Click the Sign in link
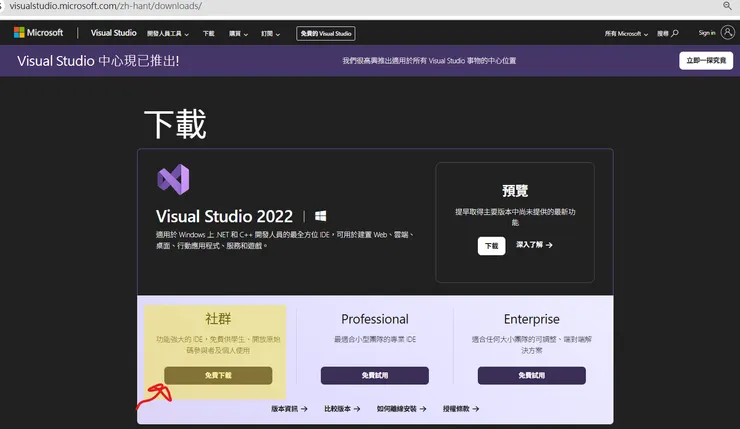This screenshot has width=740, height=429. point(706,33)
